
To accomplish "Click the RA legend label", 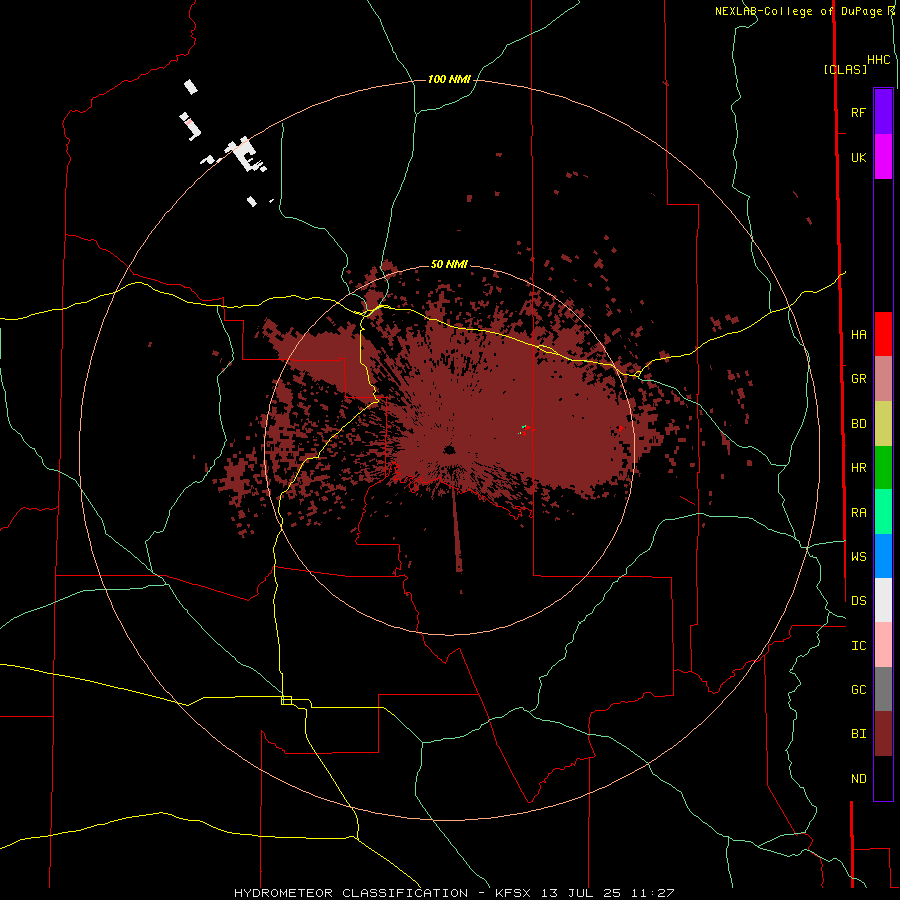I will 858,513.
